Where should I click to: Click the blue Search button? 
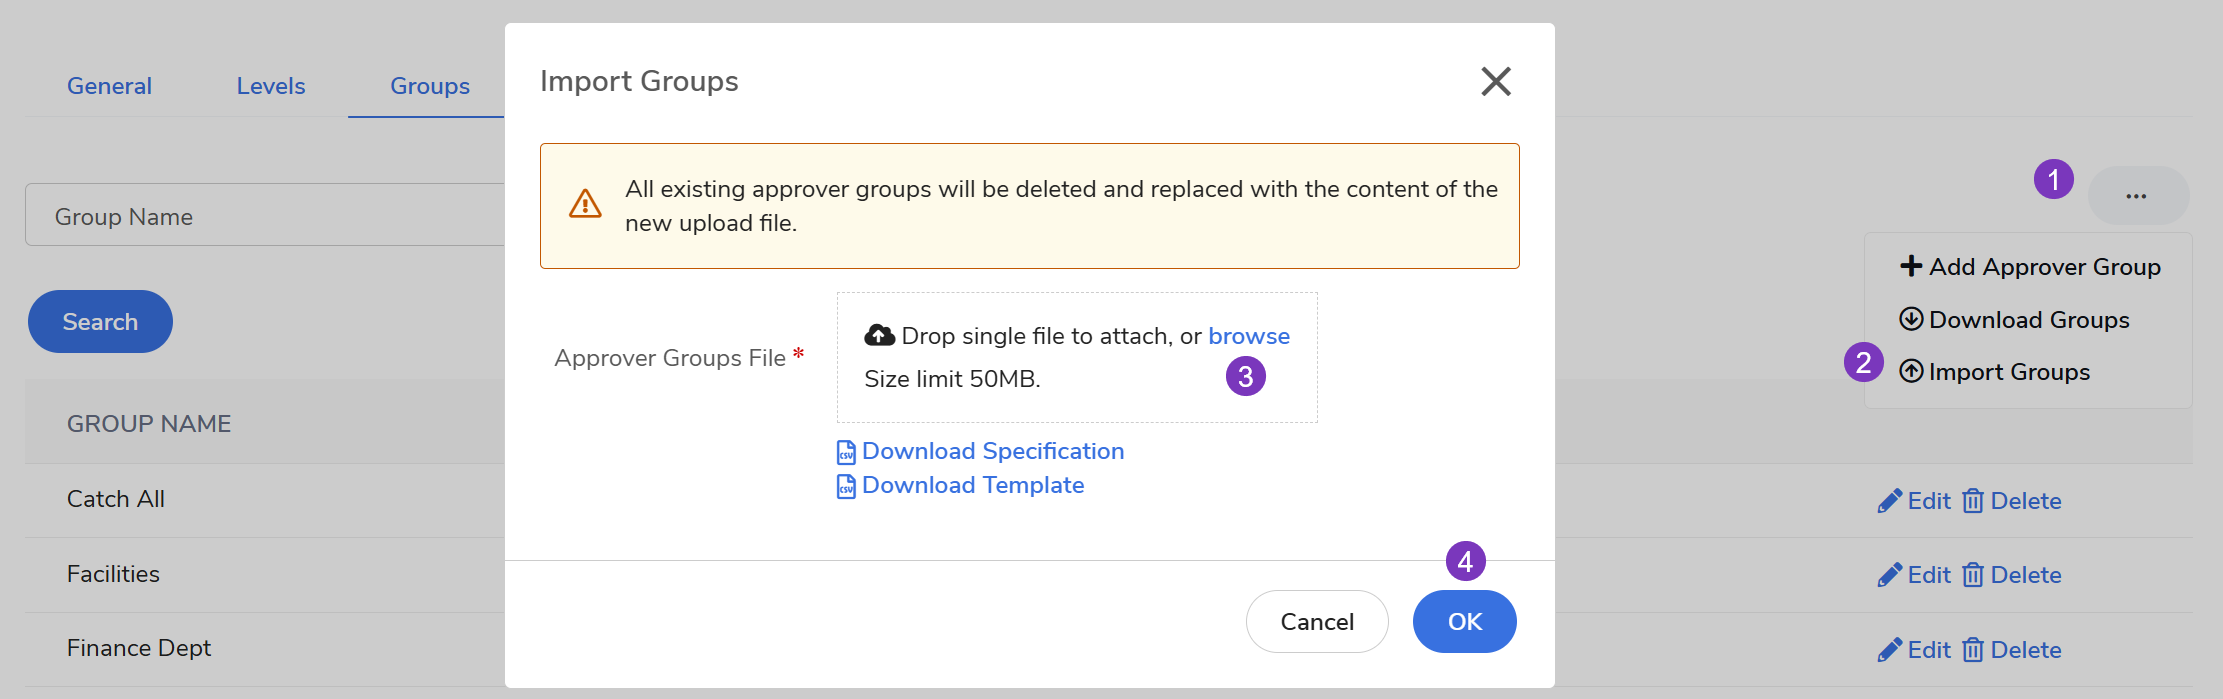pos(100,321)
